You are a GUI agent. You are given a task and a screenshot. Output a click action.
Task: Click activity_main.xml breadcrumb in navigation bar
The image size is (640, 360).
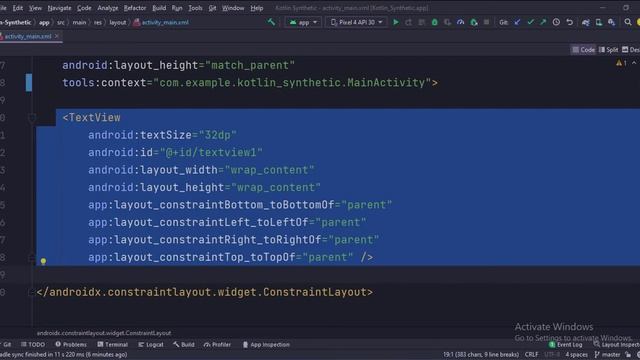[161, 22]
